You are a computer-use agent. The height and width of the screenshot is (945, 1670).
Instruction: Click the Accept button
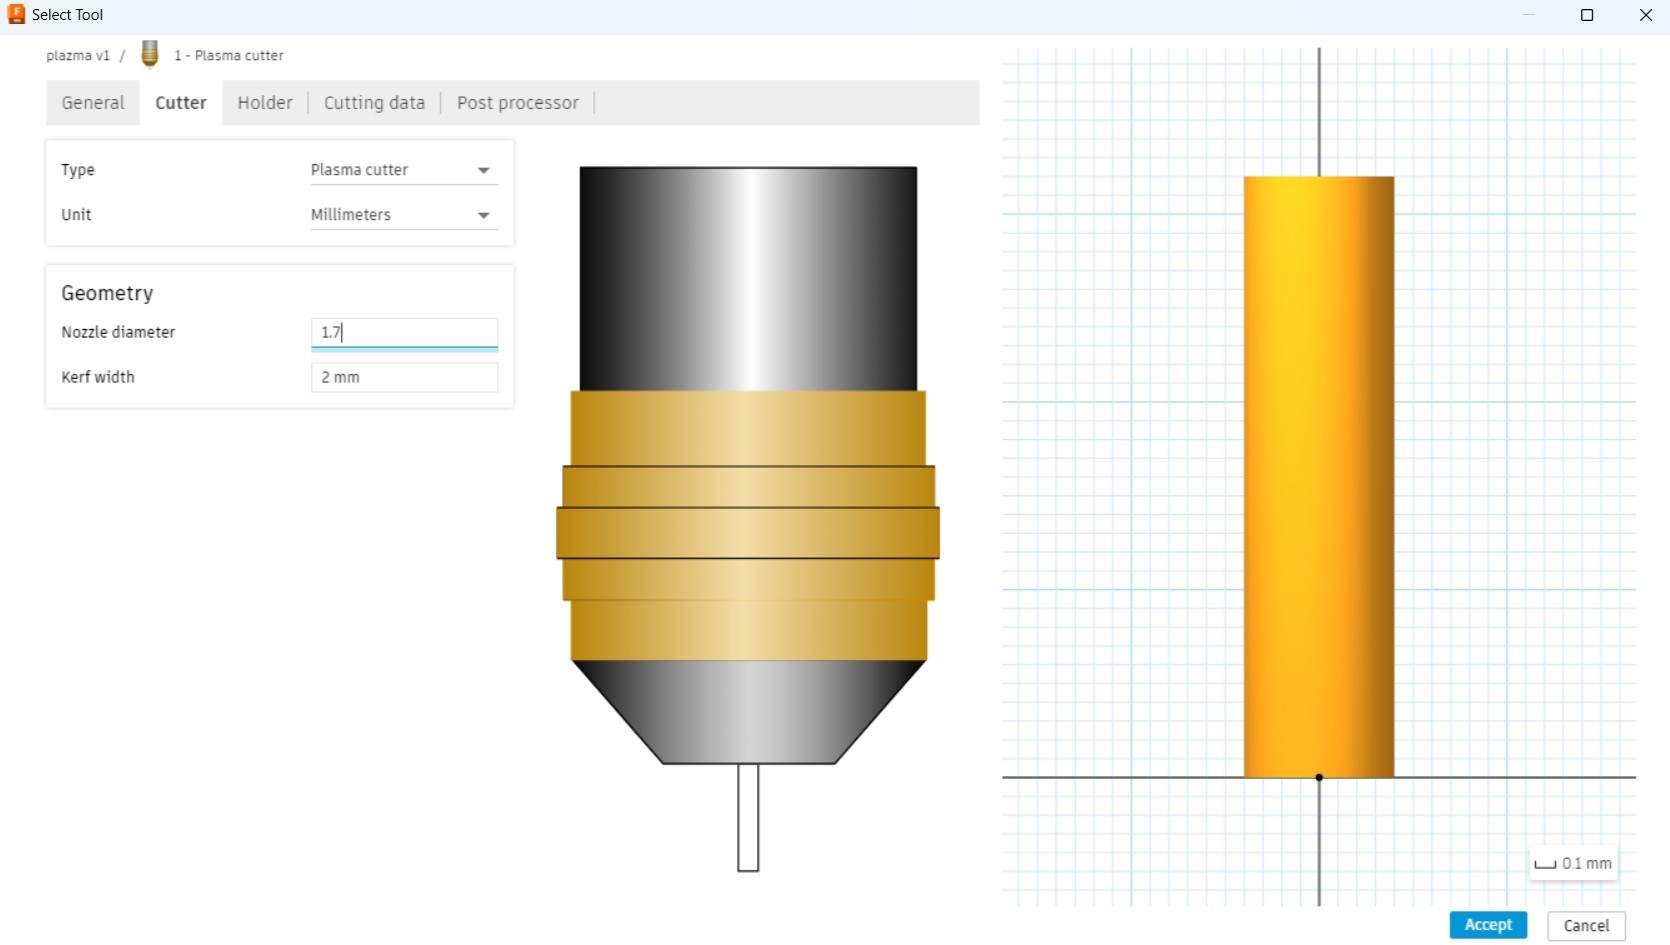(1488, 925)
